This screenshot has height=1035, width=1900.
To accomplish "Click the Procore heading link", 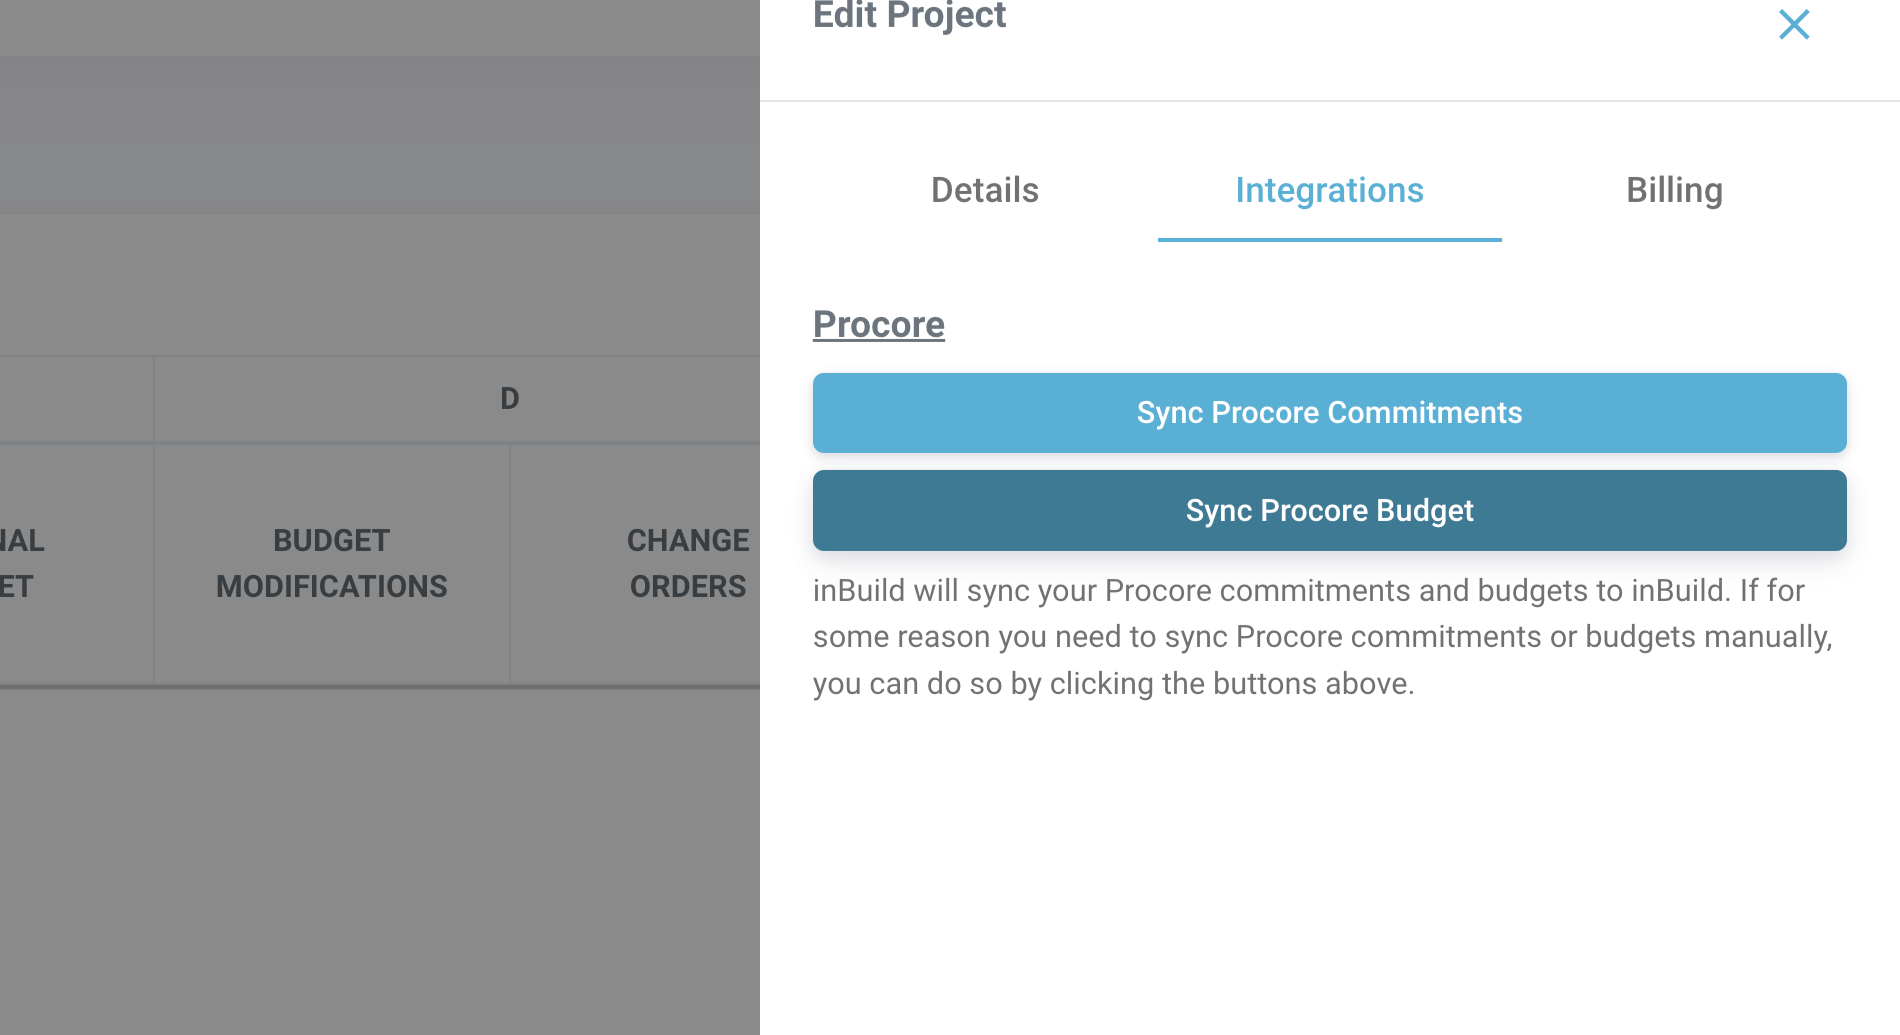I will click(x=878, y=324).
